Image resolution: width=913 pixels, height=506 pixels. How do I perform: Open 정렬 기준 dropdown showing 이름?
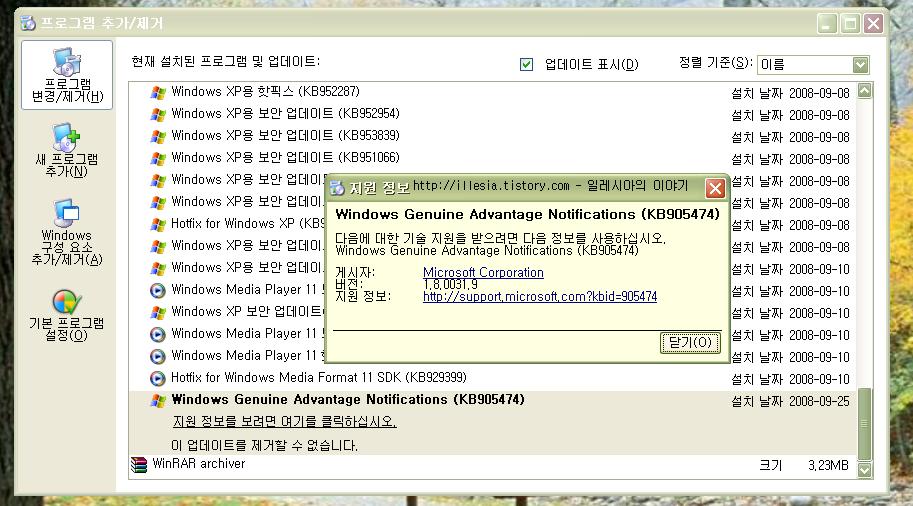[813, 65]
